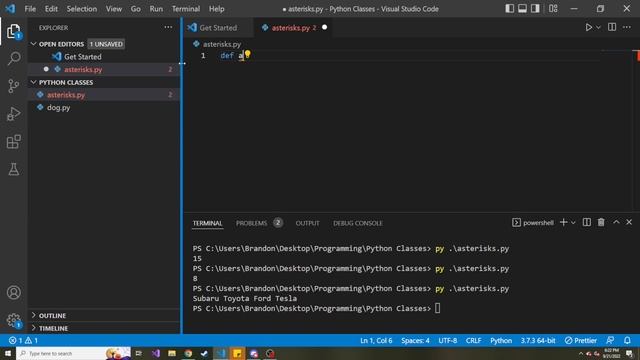Open the Edit menu
Image resolution: width=640 pixels, height=360 pixels.
[x=51, y=9]
